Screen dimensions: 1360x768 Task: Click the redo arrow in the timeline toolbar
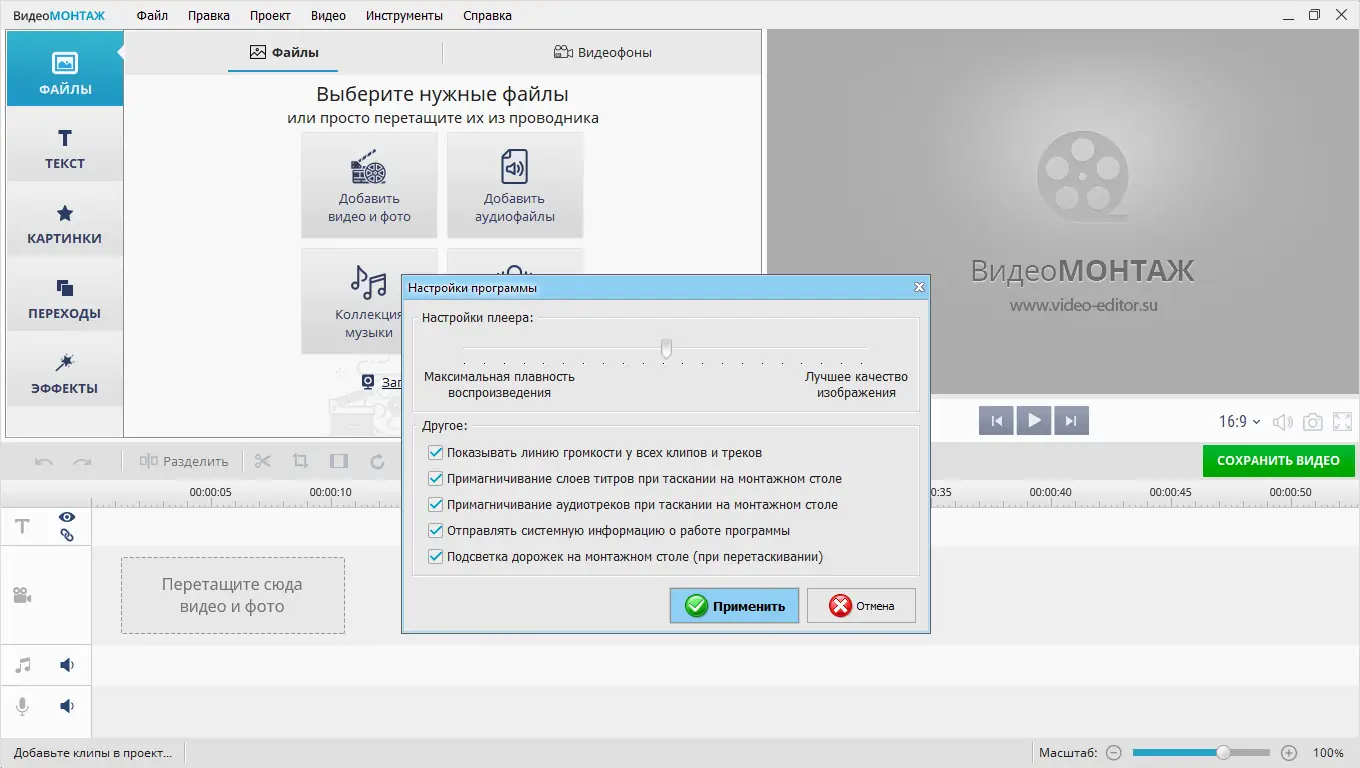[82, 461]
